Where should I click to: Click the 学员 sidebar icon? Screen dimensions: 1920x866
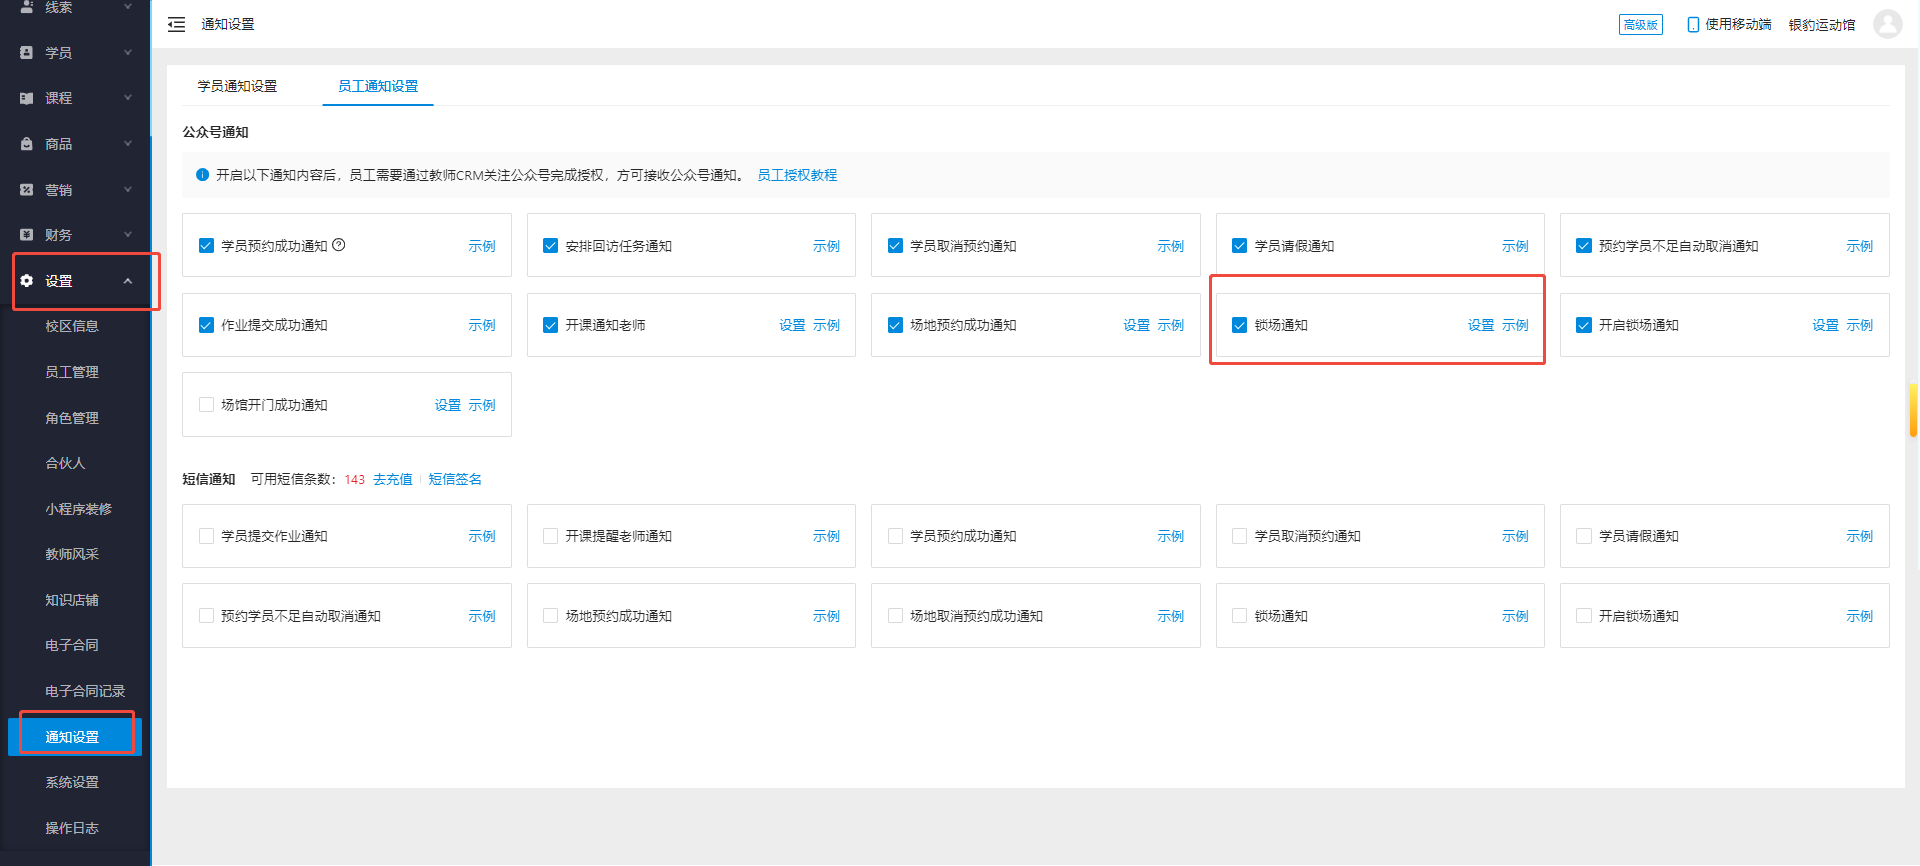27,52
